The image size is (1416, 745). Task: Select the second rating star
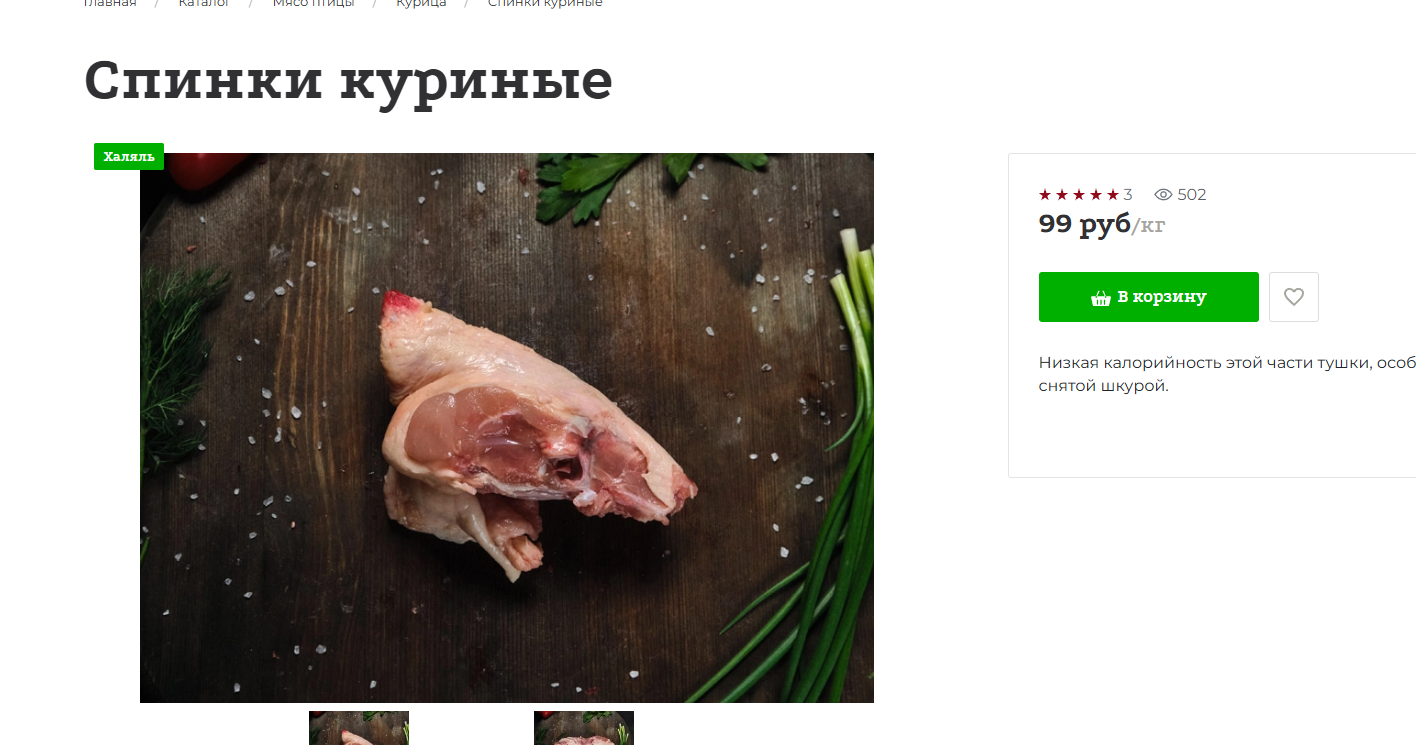pyautogui.click(x=1062, y=195)
